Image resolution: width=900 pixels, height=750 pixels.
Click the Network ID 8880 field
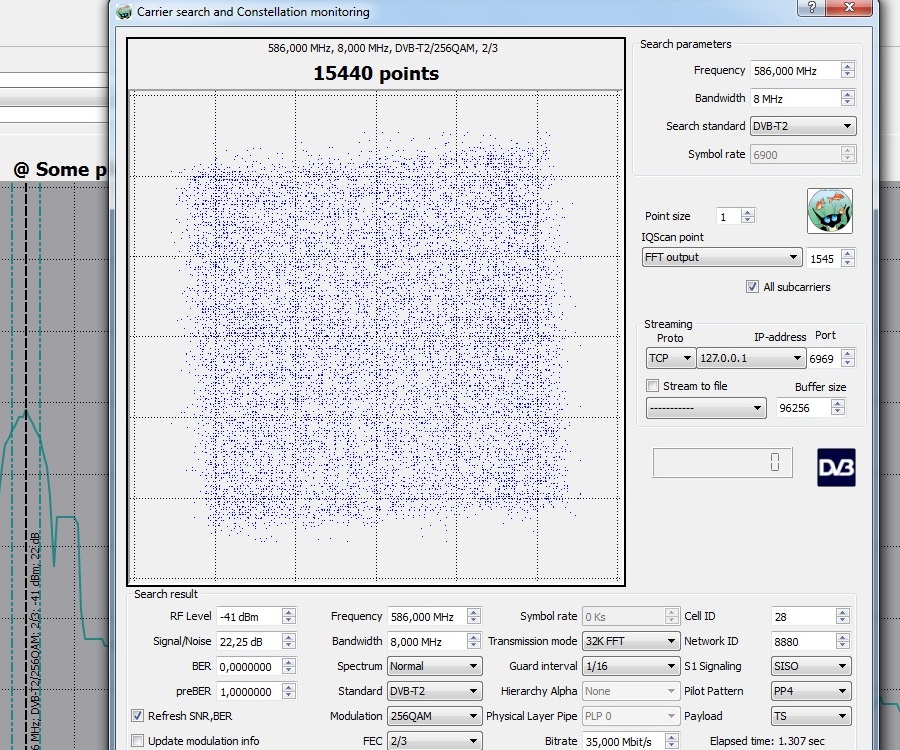(x=804, y=642)
